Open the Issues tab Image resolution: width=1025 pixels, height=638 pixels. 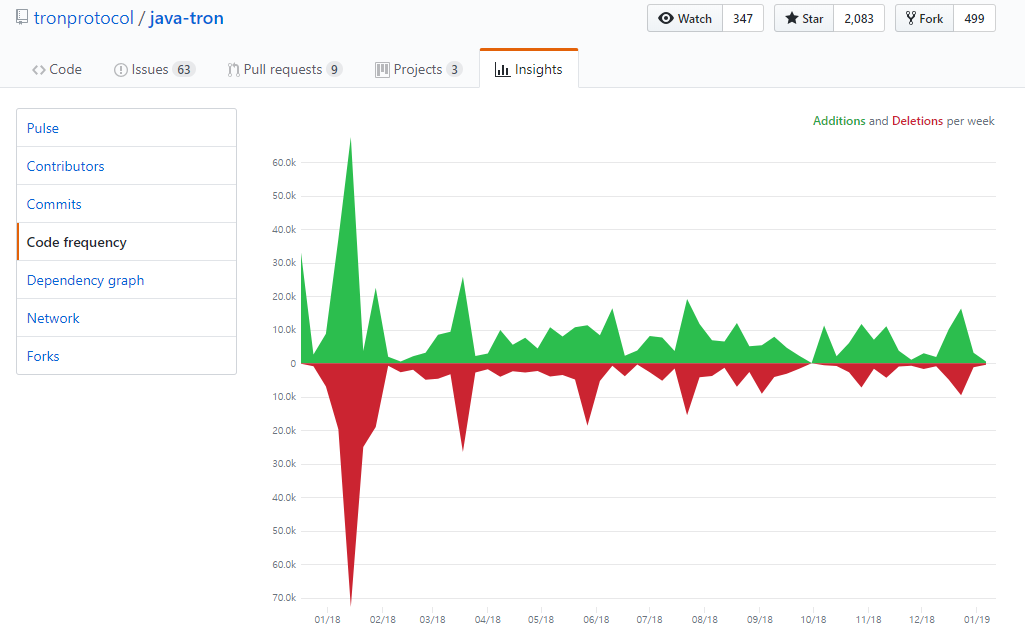click(x=154, y=69)
